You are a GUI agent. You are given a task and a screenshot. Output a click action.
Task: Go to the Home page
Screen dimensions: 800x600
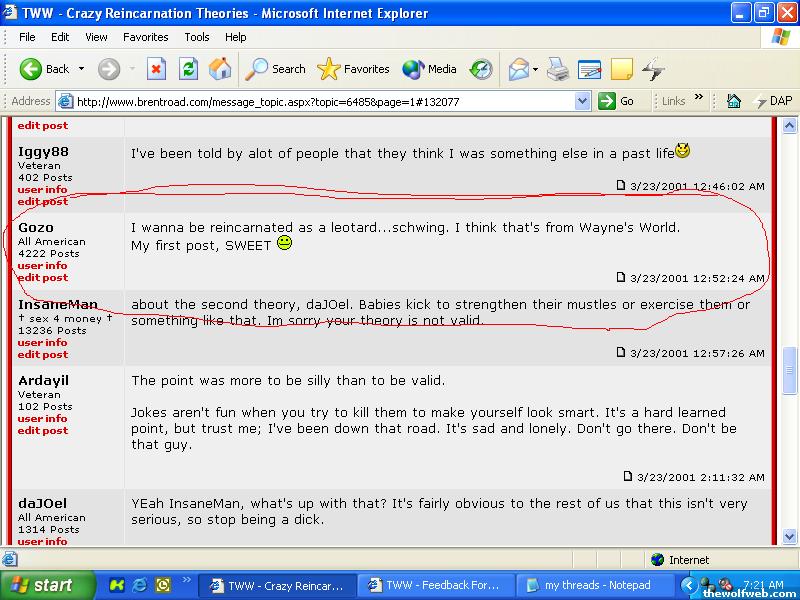pos(220,69)
